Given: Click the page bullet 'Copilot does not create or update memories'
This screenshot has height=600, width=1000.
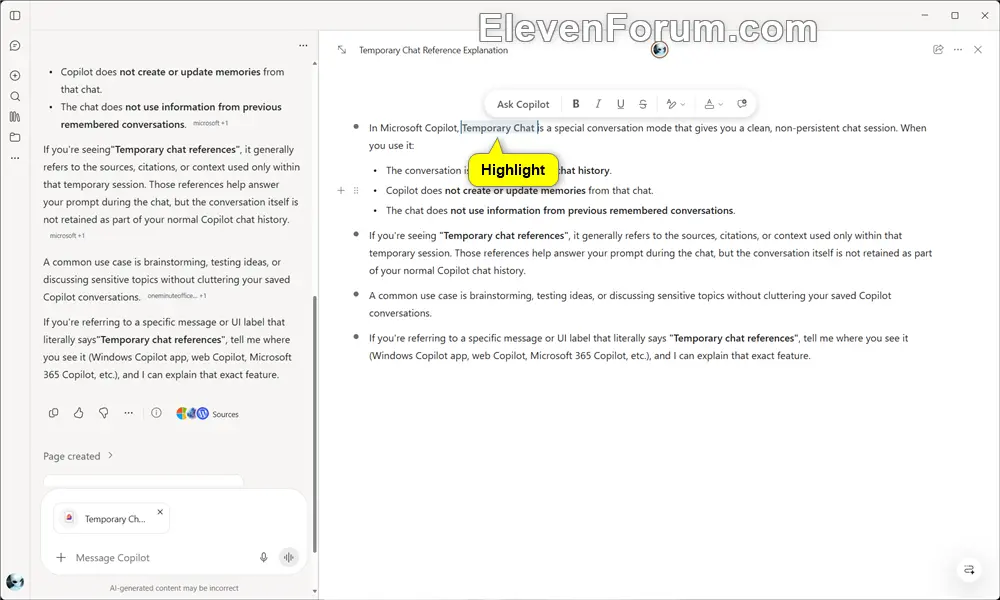Looking at the screenshot, I should 519,190.
